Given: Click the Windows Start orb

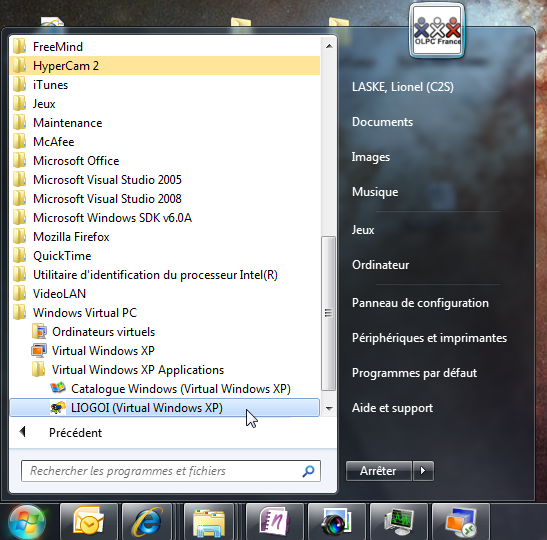Looking at the screenshot, I should point(27,522).
